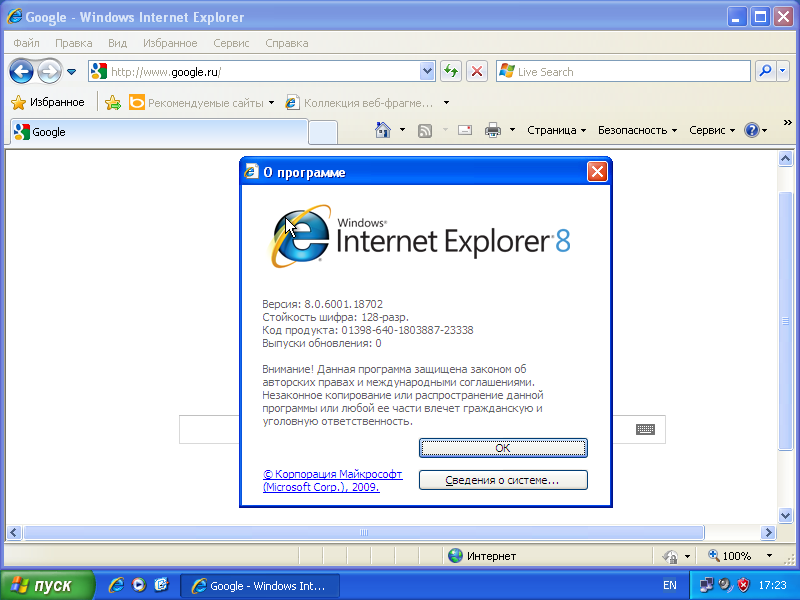This screenshot has width=800, height=600.
Task: Open the Безопасность command bar menu
Action: [x=637, y=131]
